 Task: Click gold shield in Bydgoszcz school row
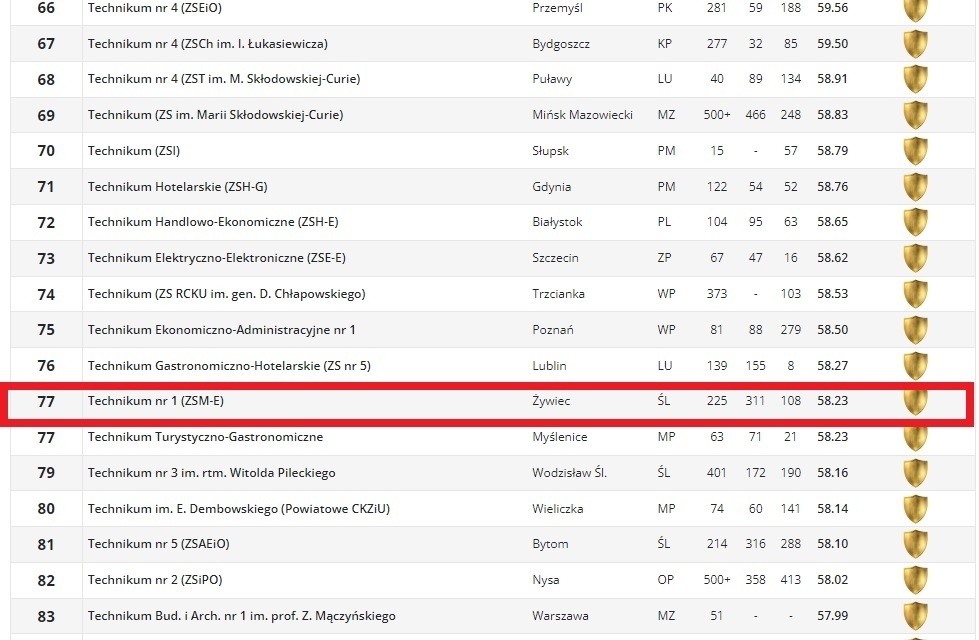[x=915, y=44]
